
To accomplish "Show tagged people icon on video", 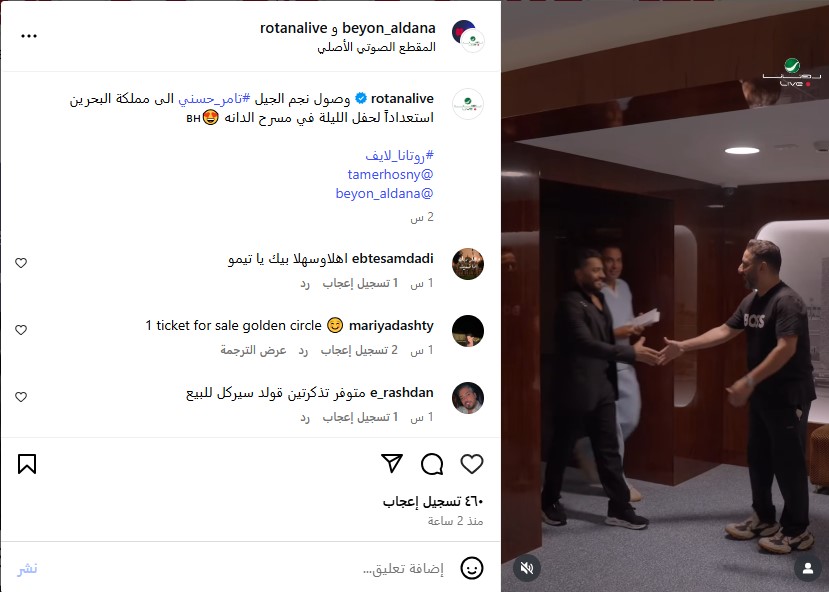I will coord(808,568).
